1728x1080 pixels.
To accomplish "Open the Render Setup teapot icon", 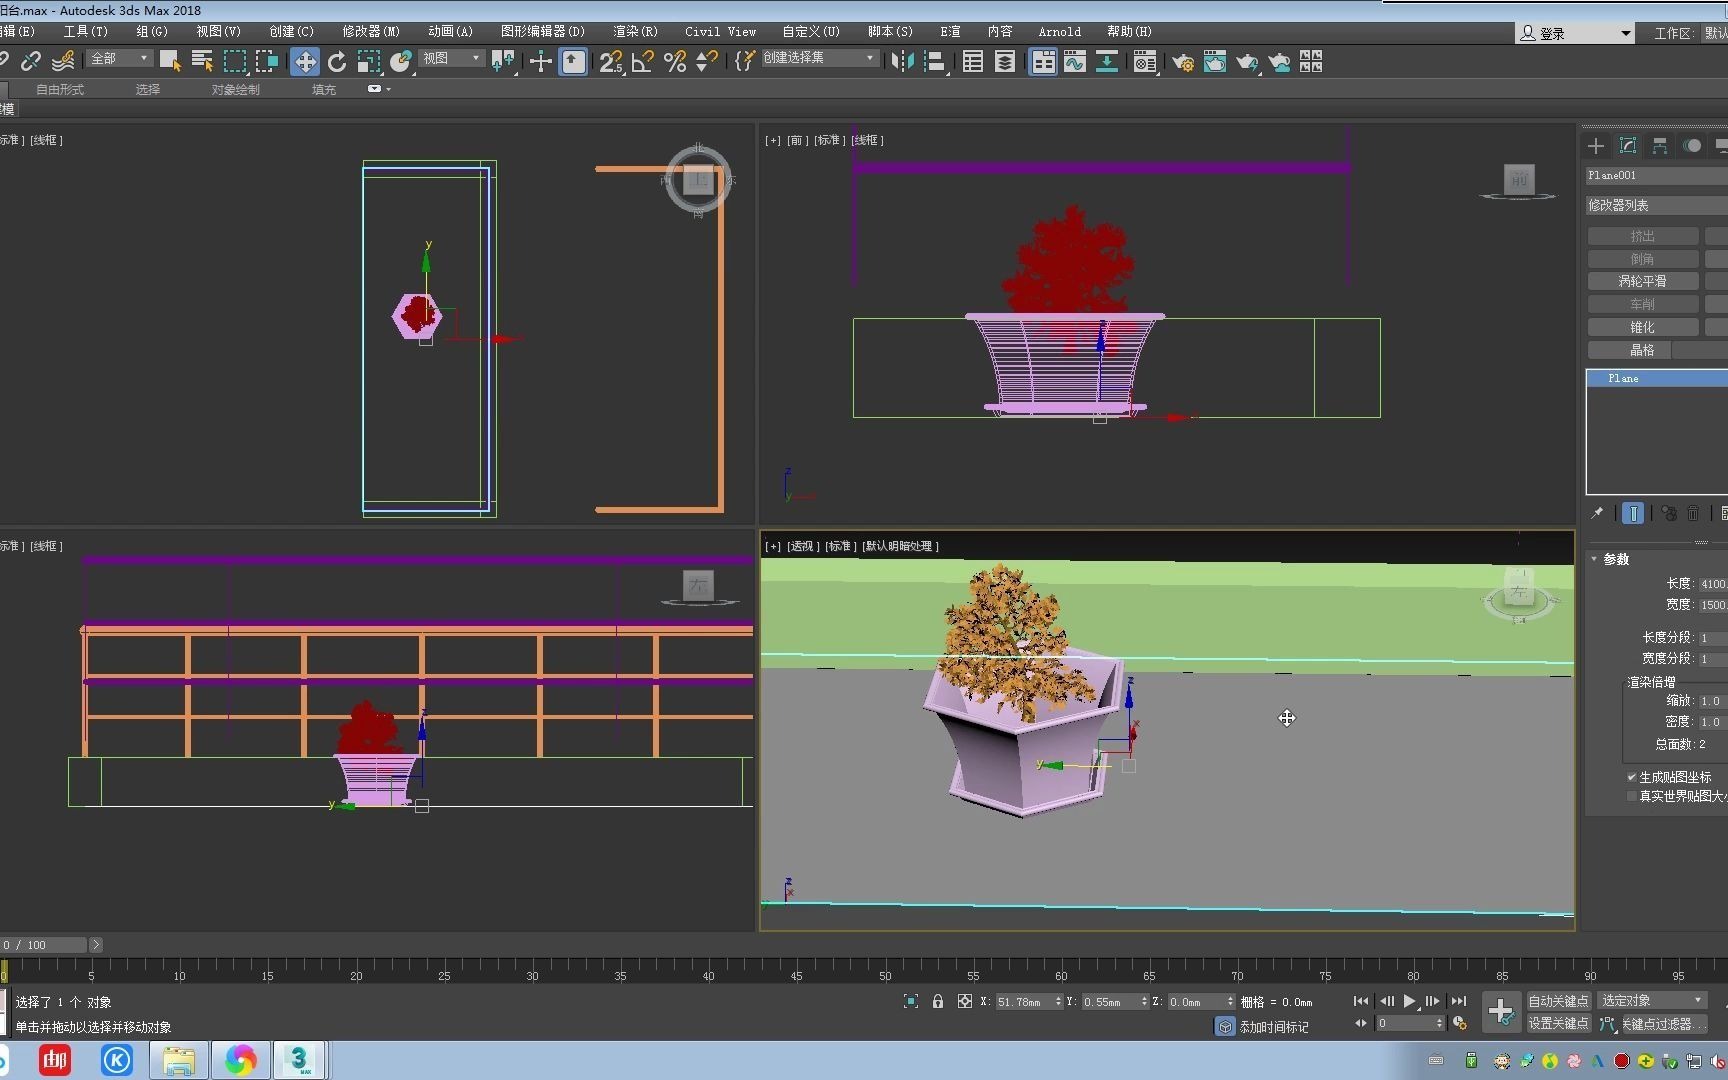I will click(1183, 62).
